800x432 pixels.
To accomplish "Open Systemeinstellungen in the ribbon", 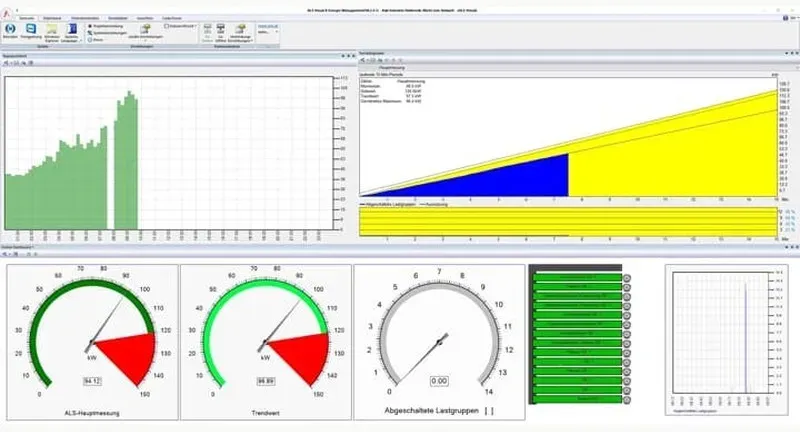I will coord(107,33).
